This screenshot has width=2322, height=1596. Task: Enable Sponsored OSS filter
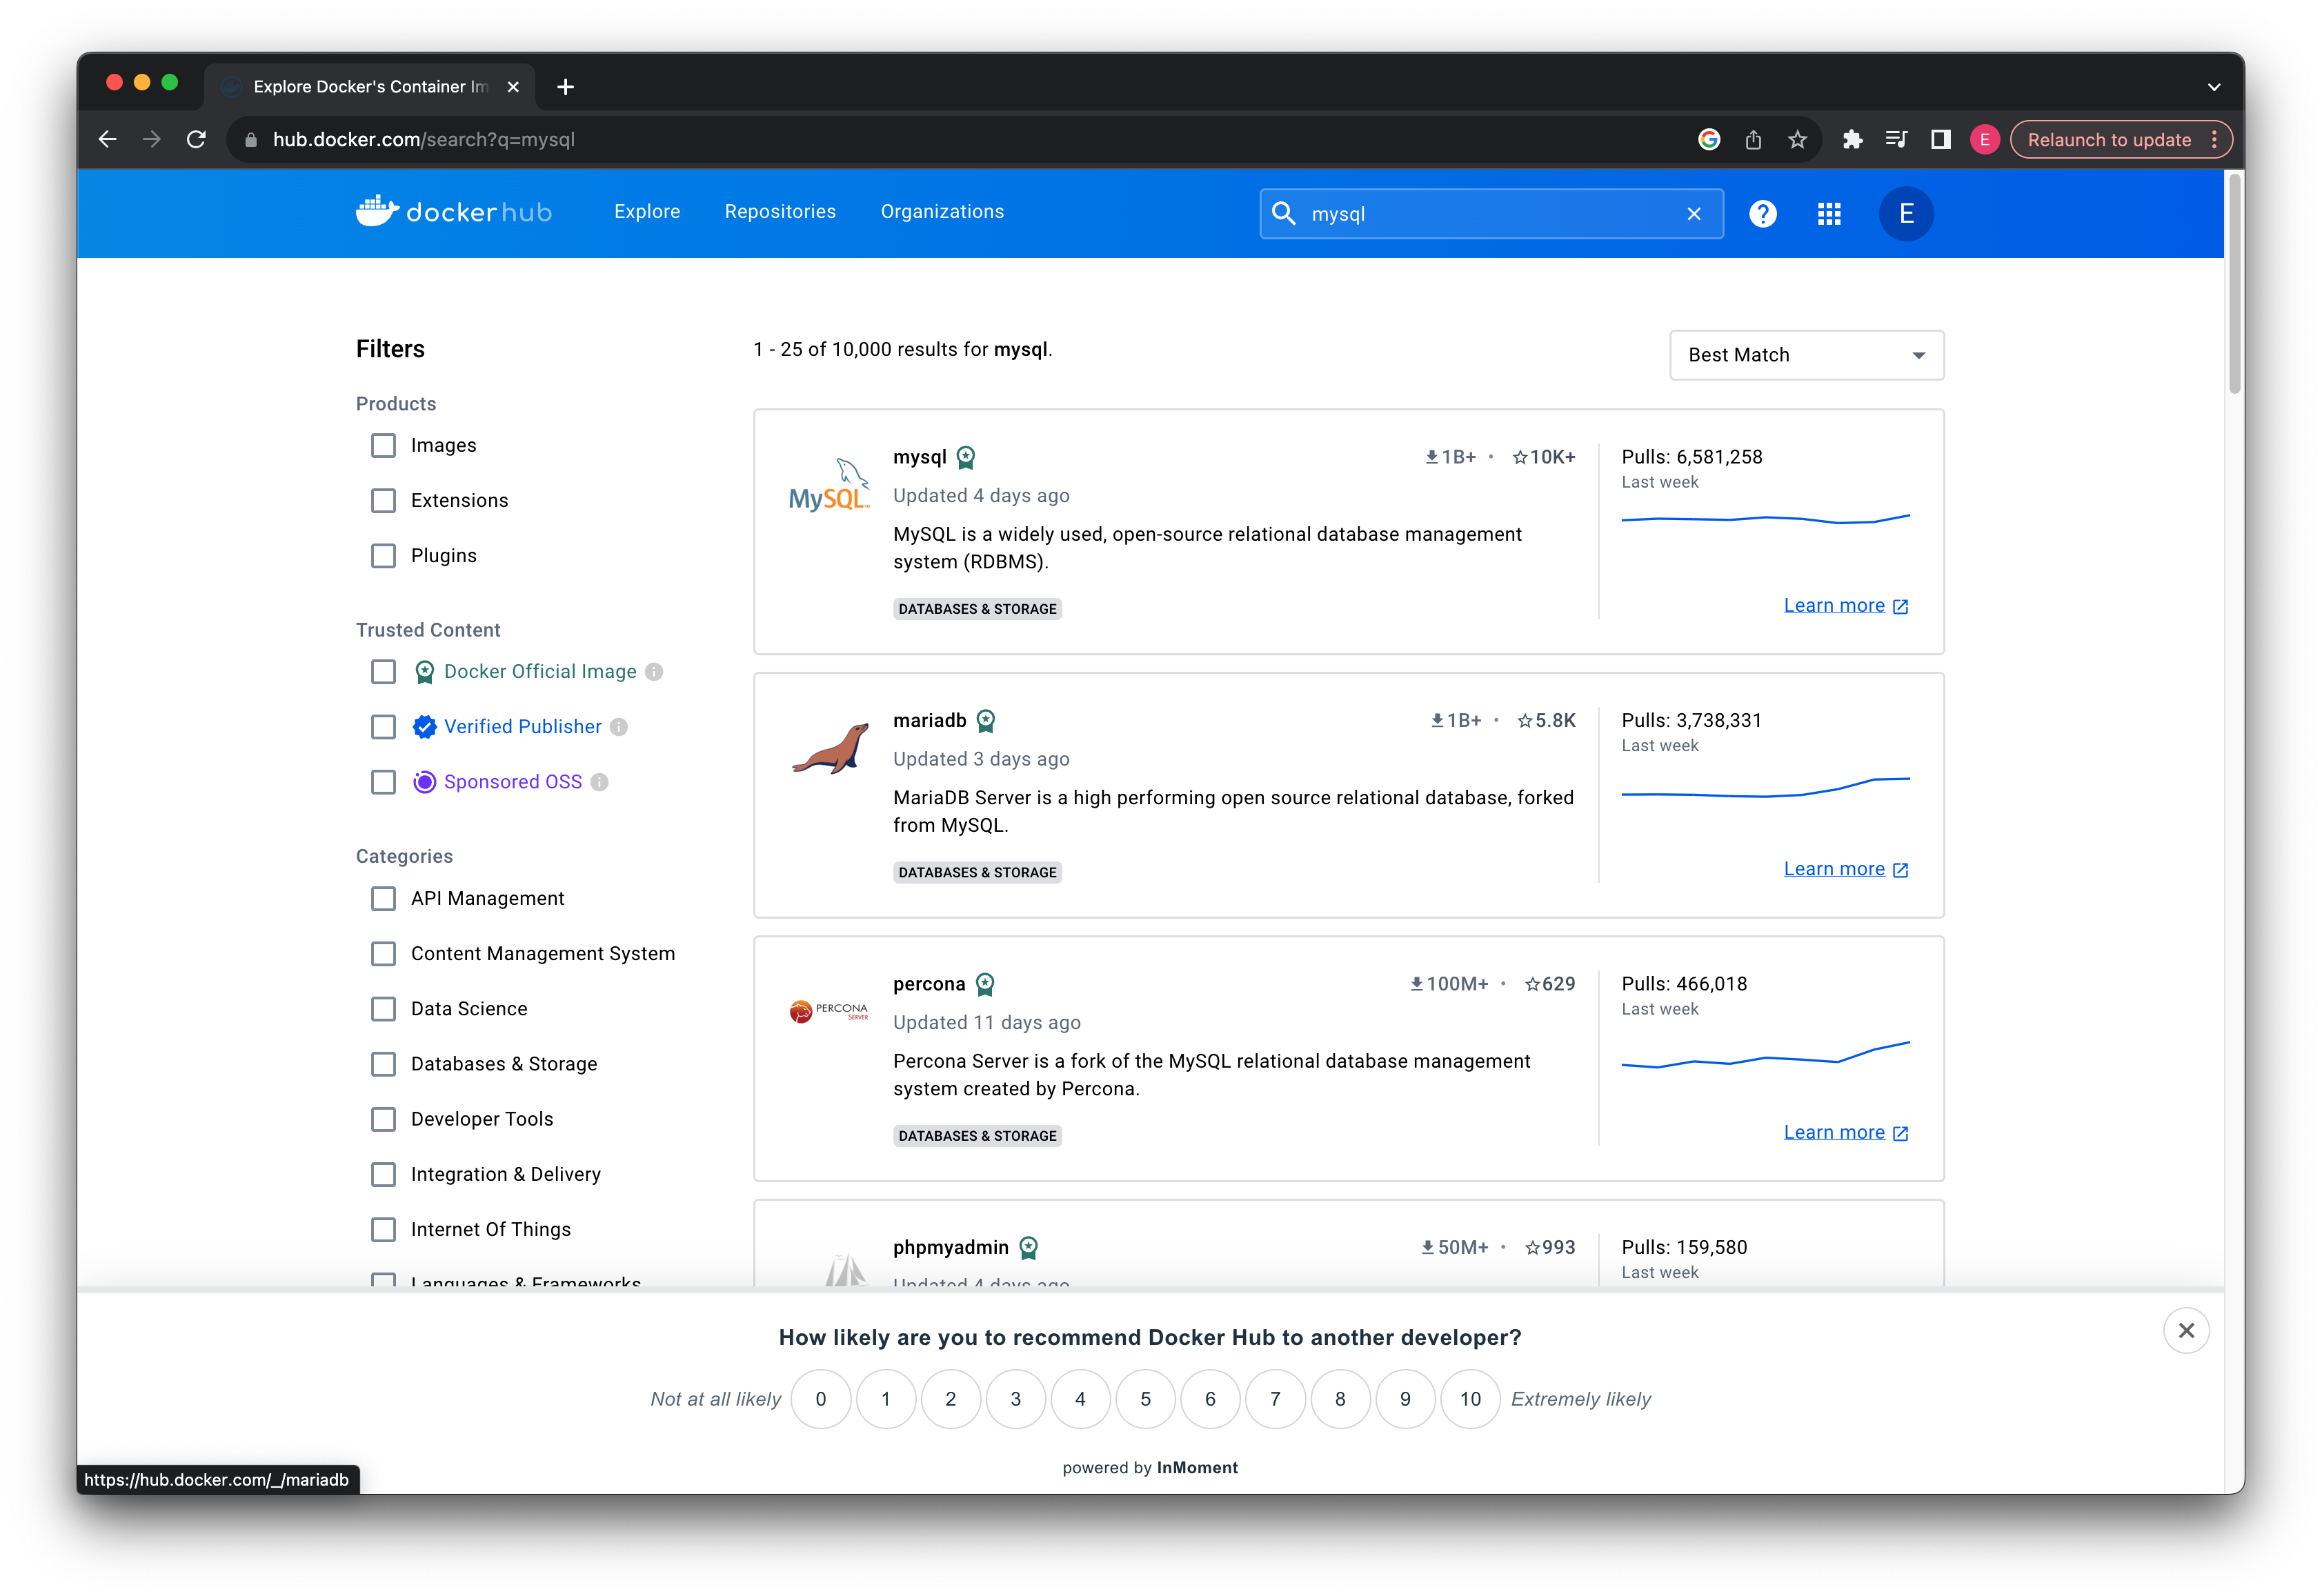click(x=383, y=781)
